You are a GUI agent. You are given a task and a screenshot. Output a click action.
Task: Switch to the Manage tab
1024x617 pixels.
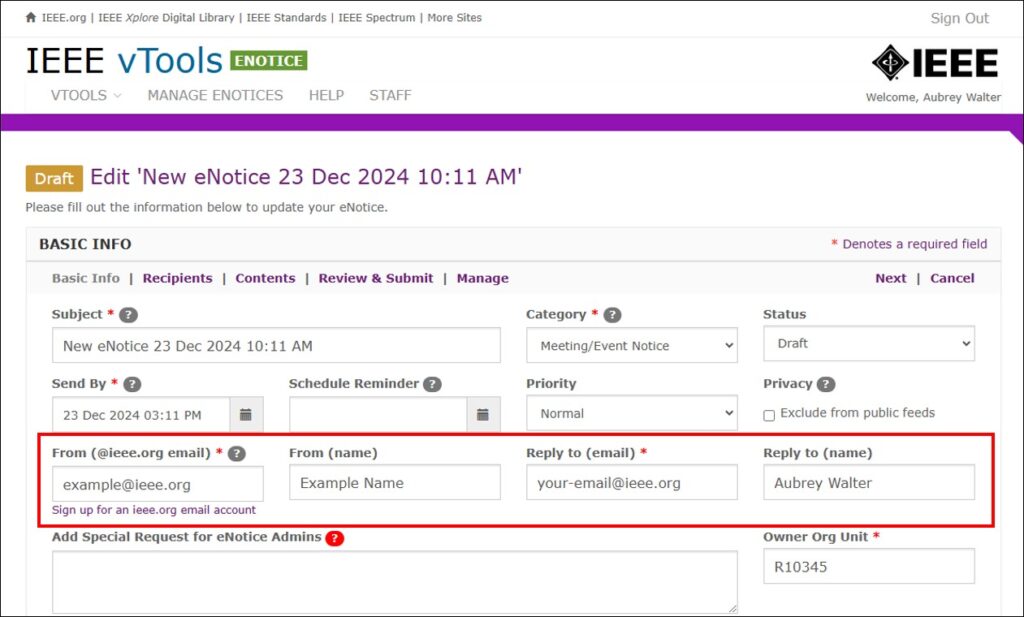pos(483,278)
